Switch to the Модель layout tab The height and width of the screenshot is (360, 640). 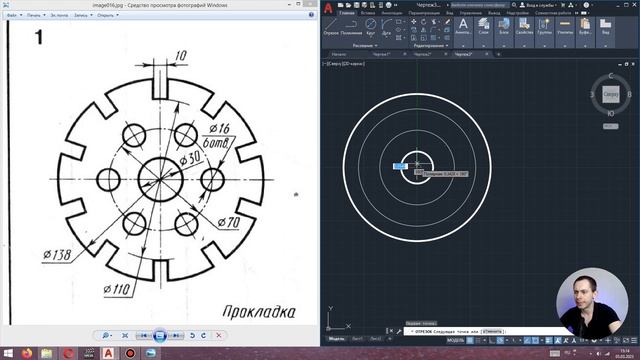[336, 339]
